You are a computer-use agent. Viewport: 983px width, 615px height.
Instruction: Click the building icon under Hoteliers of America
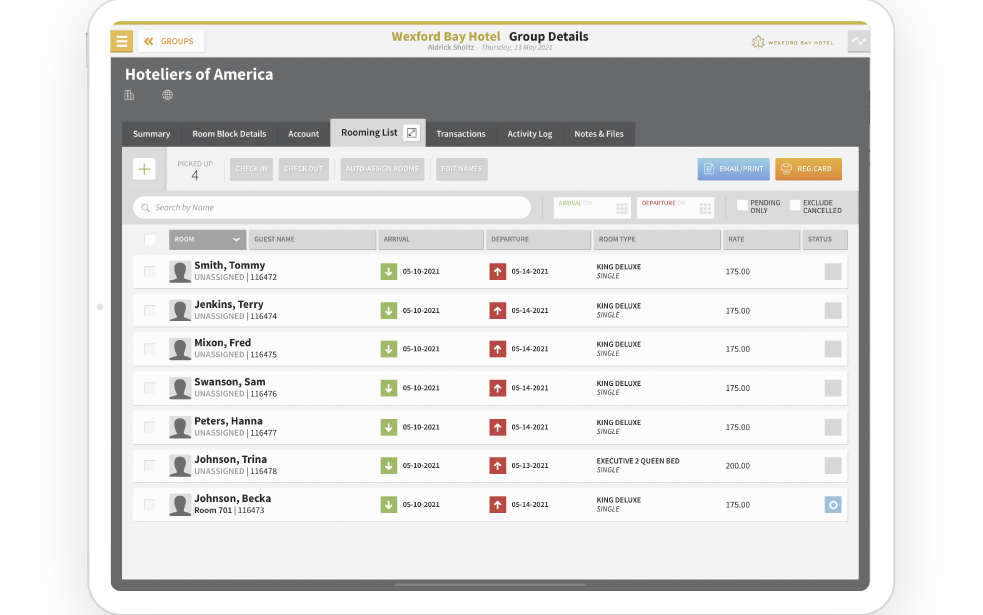click(x=129, y=95)
